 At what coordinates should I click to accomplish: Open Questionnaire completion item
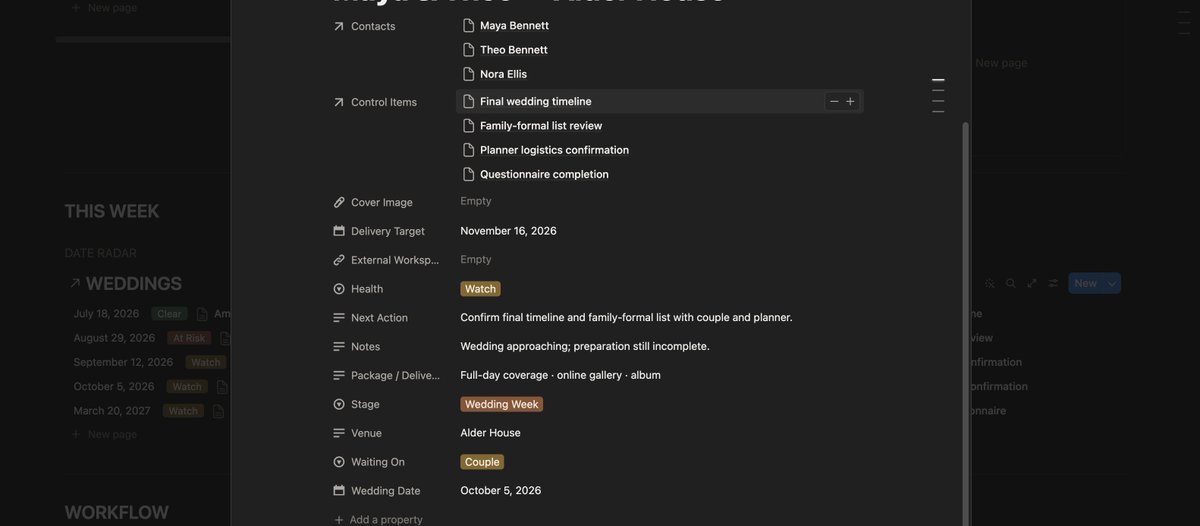click(544, 174)
